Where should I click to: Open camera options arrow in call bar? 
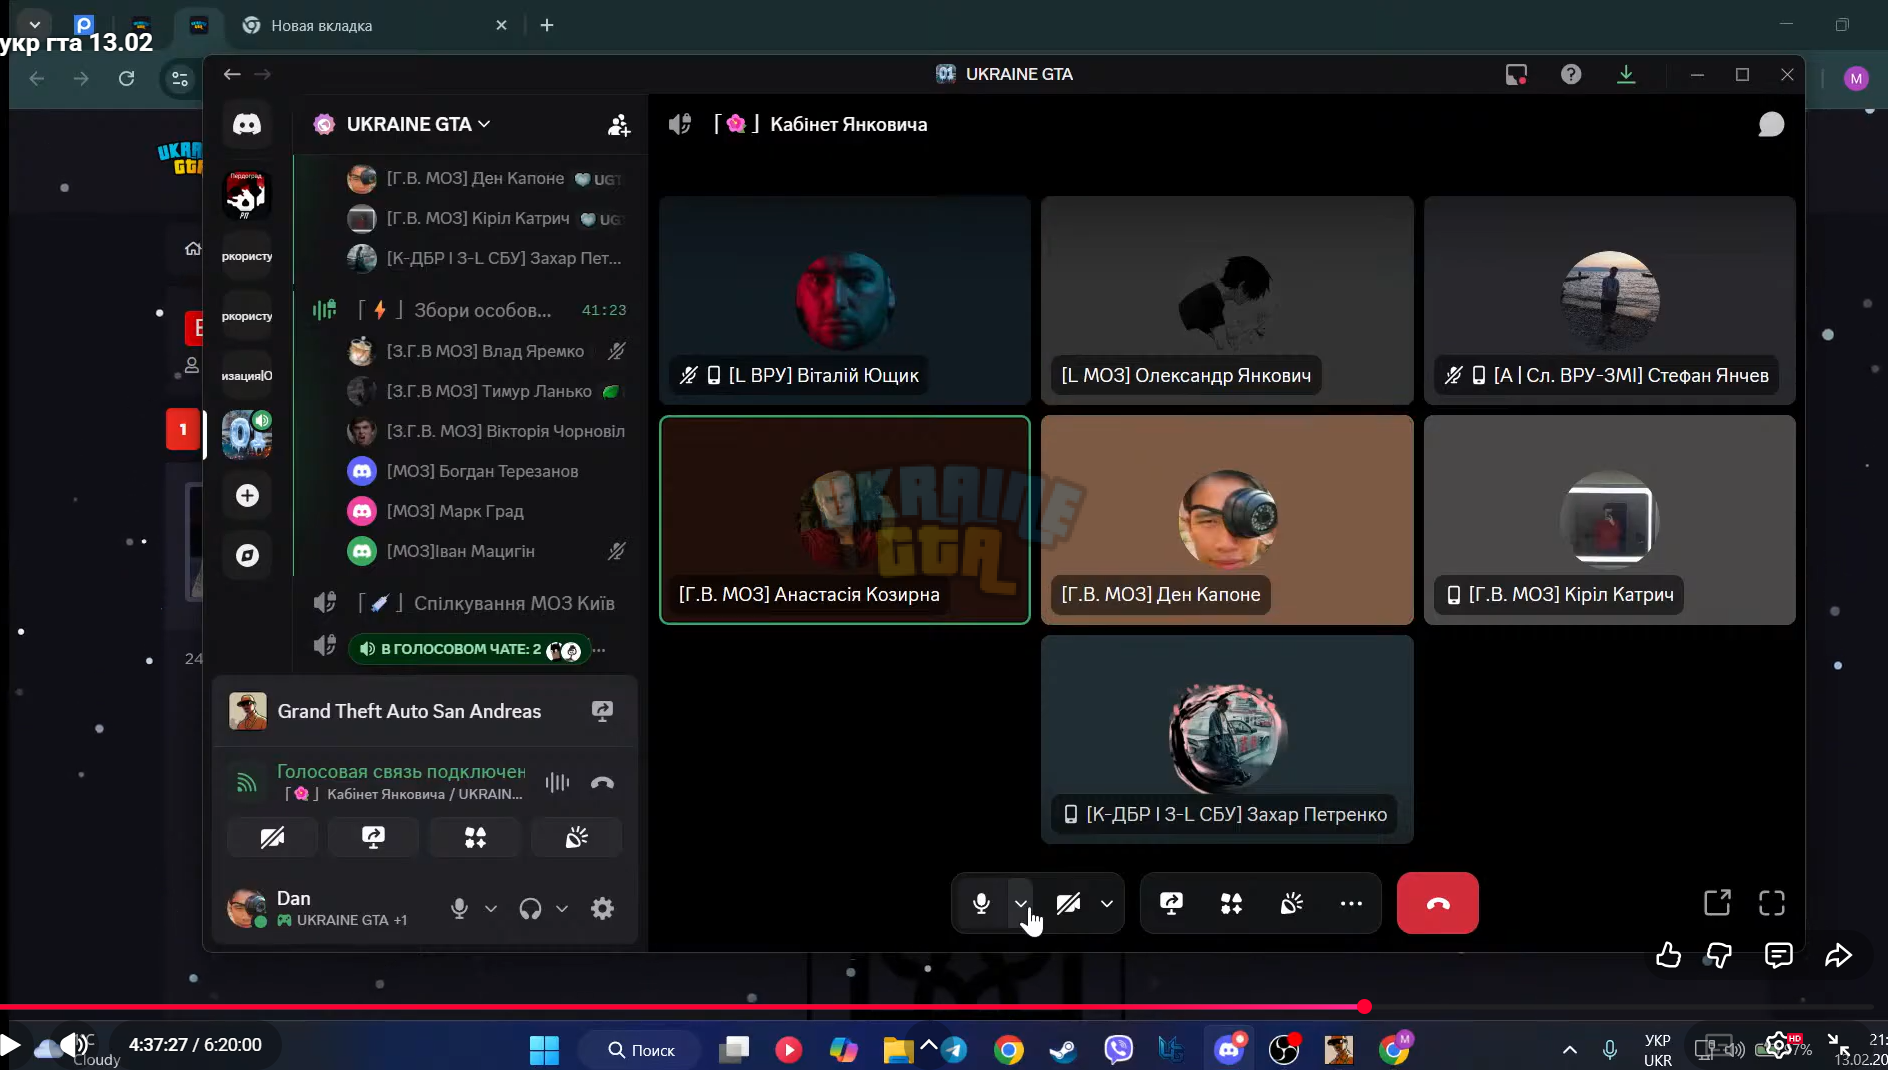click(x=1106, y=903)
